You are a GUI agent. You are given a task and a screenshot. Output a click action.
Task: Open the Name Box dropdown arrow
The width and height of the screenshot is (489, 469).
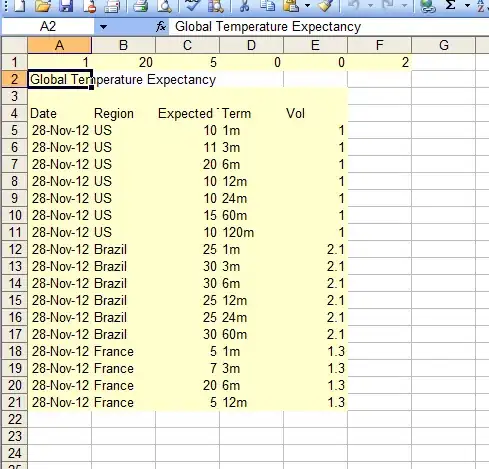tap(103, 27)
